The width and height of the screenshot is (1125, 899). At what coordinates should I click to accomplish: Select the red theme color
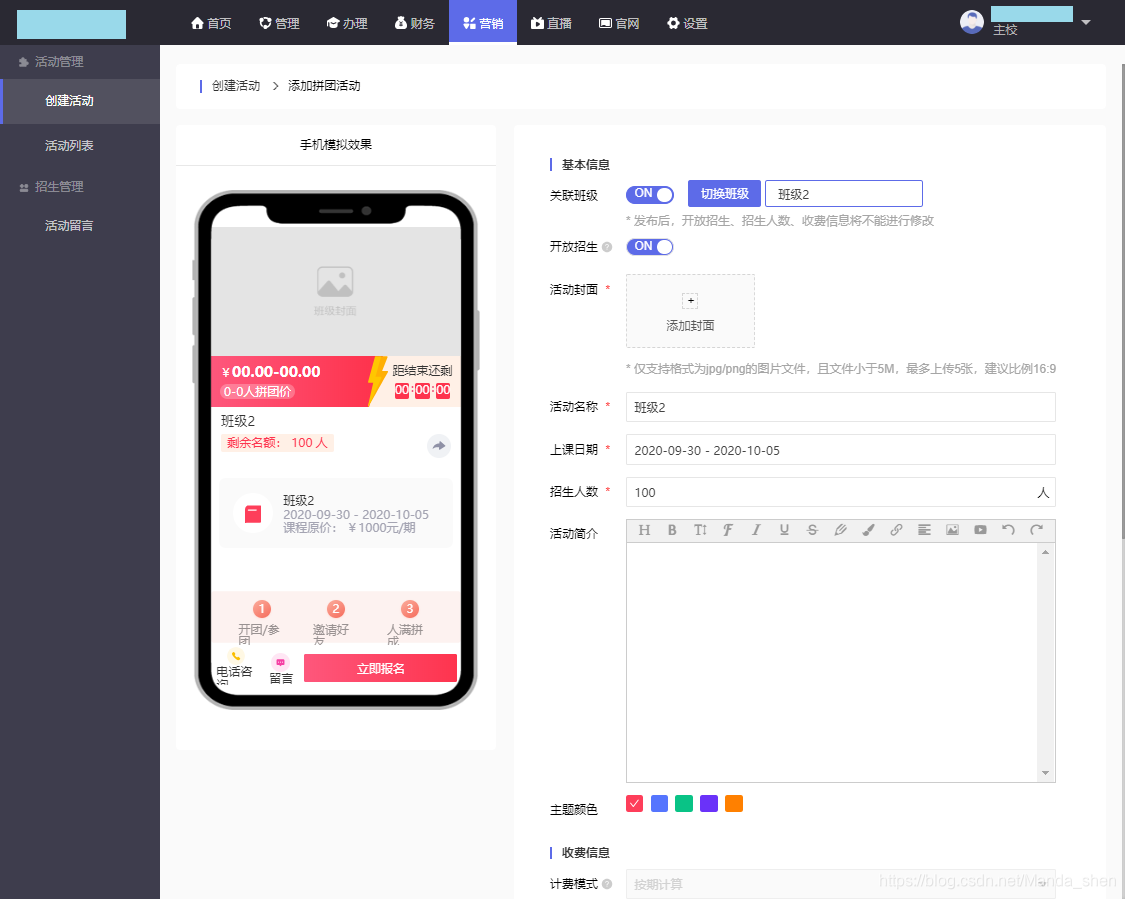634,804
